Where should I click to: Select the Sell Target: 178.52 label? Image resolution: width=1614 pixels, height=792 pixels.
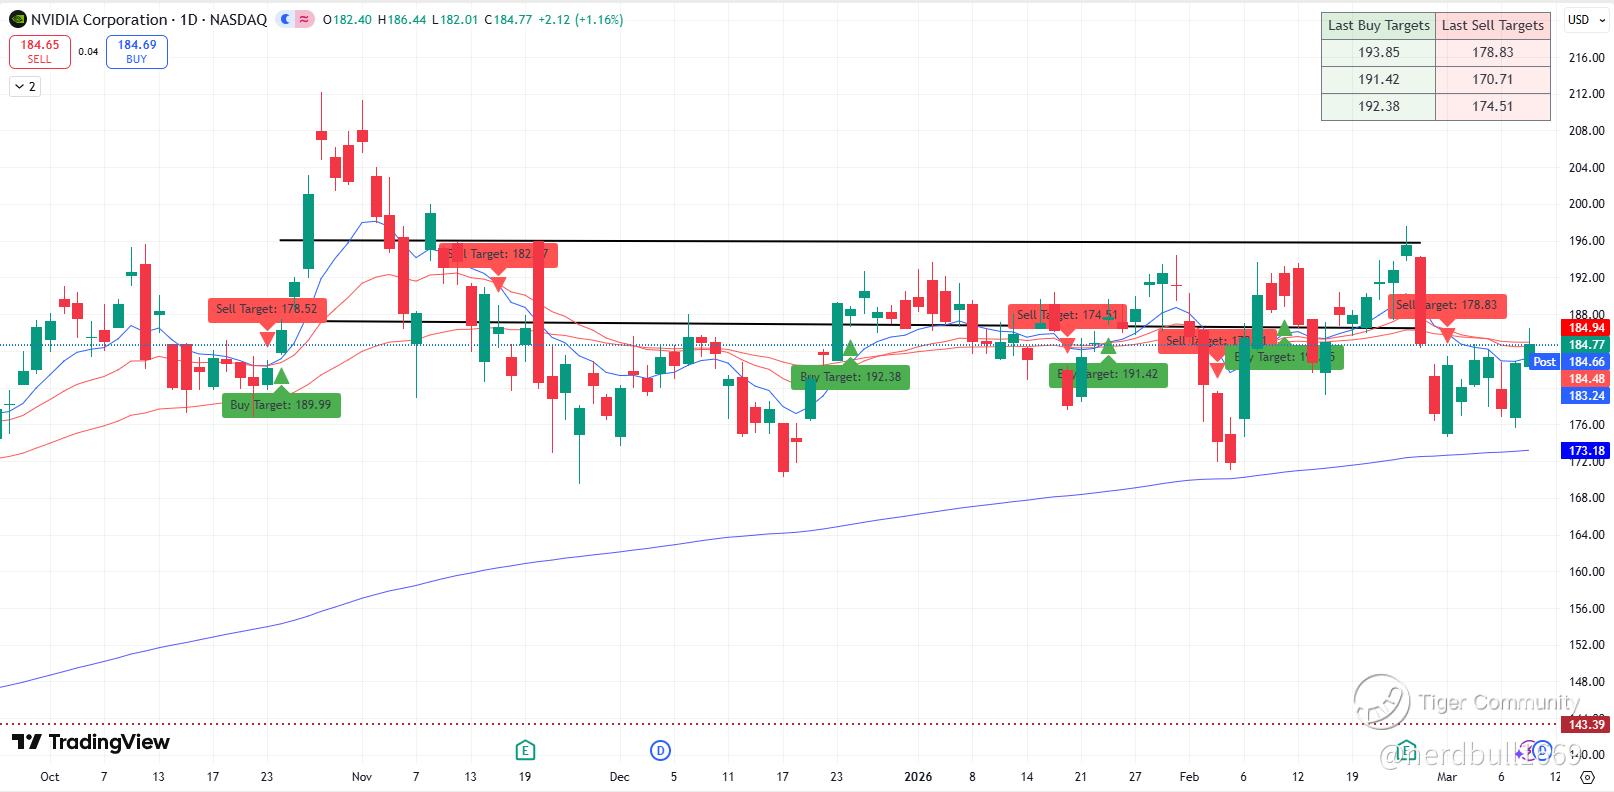(x=267, y=309)
